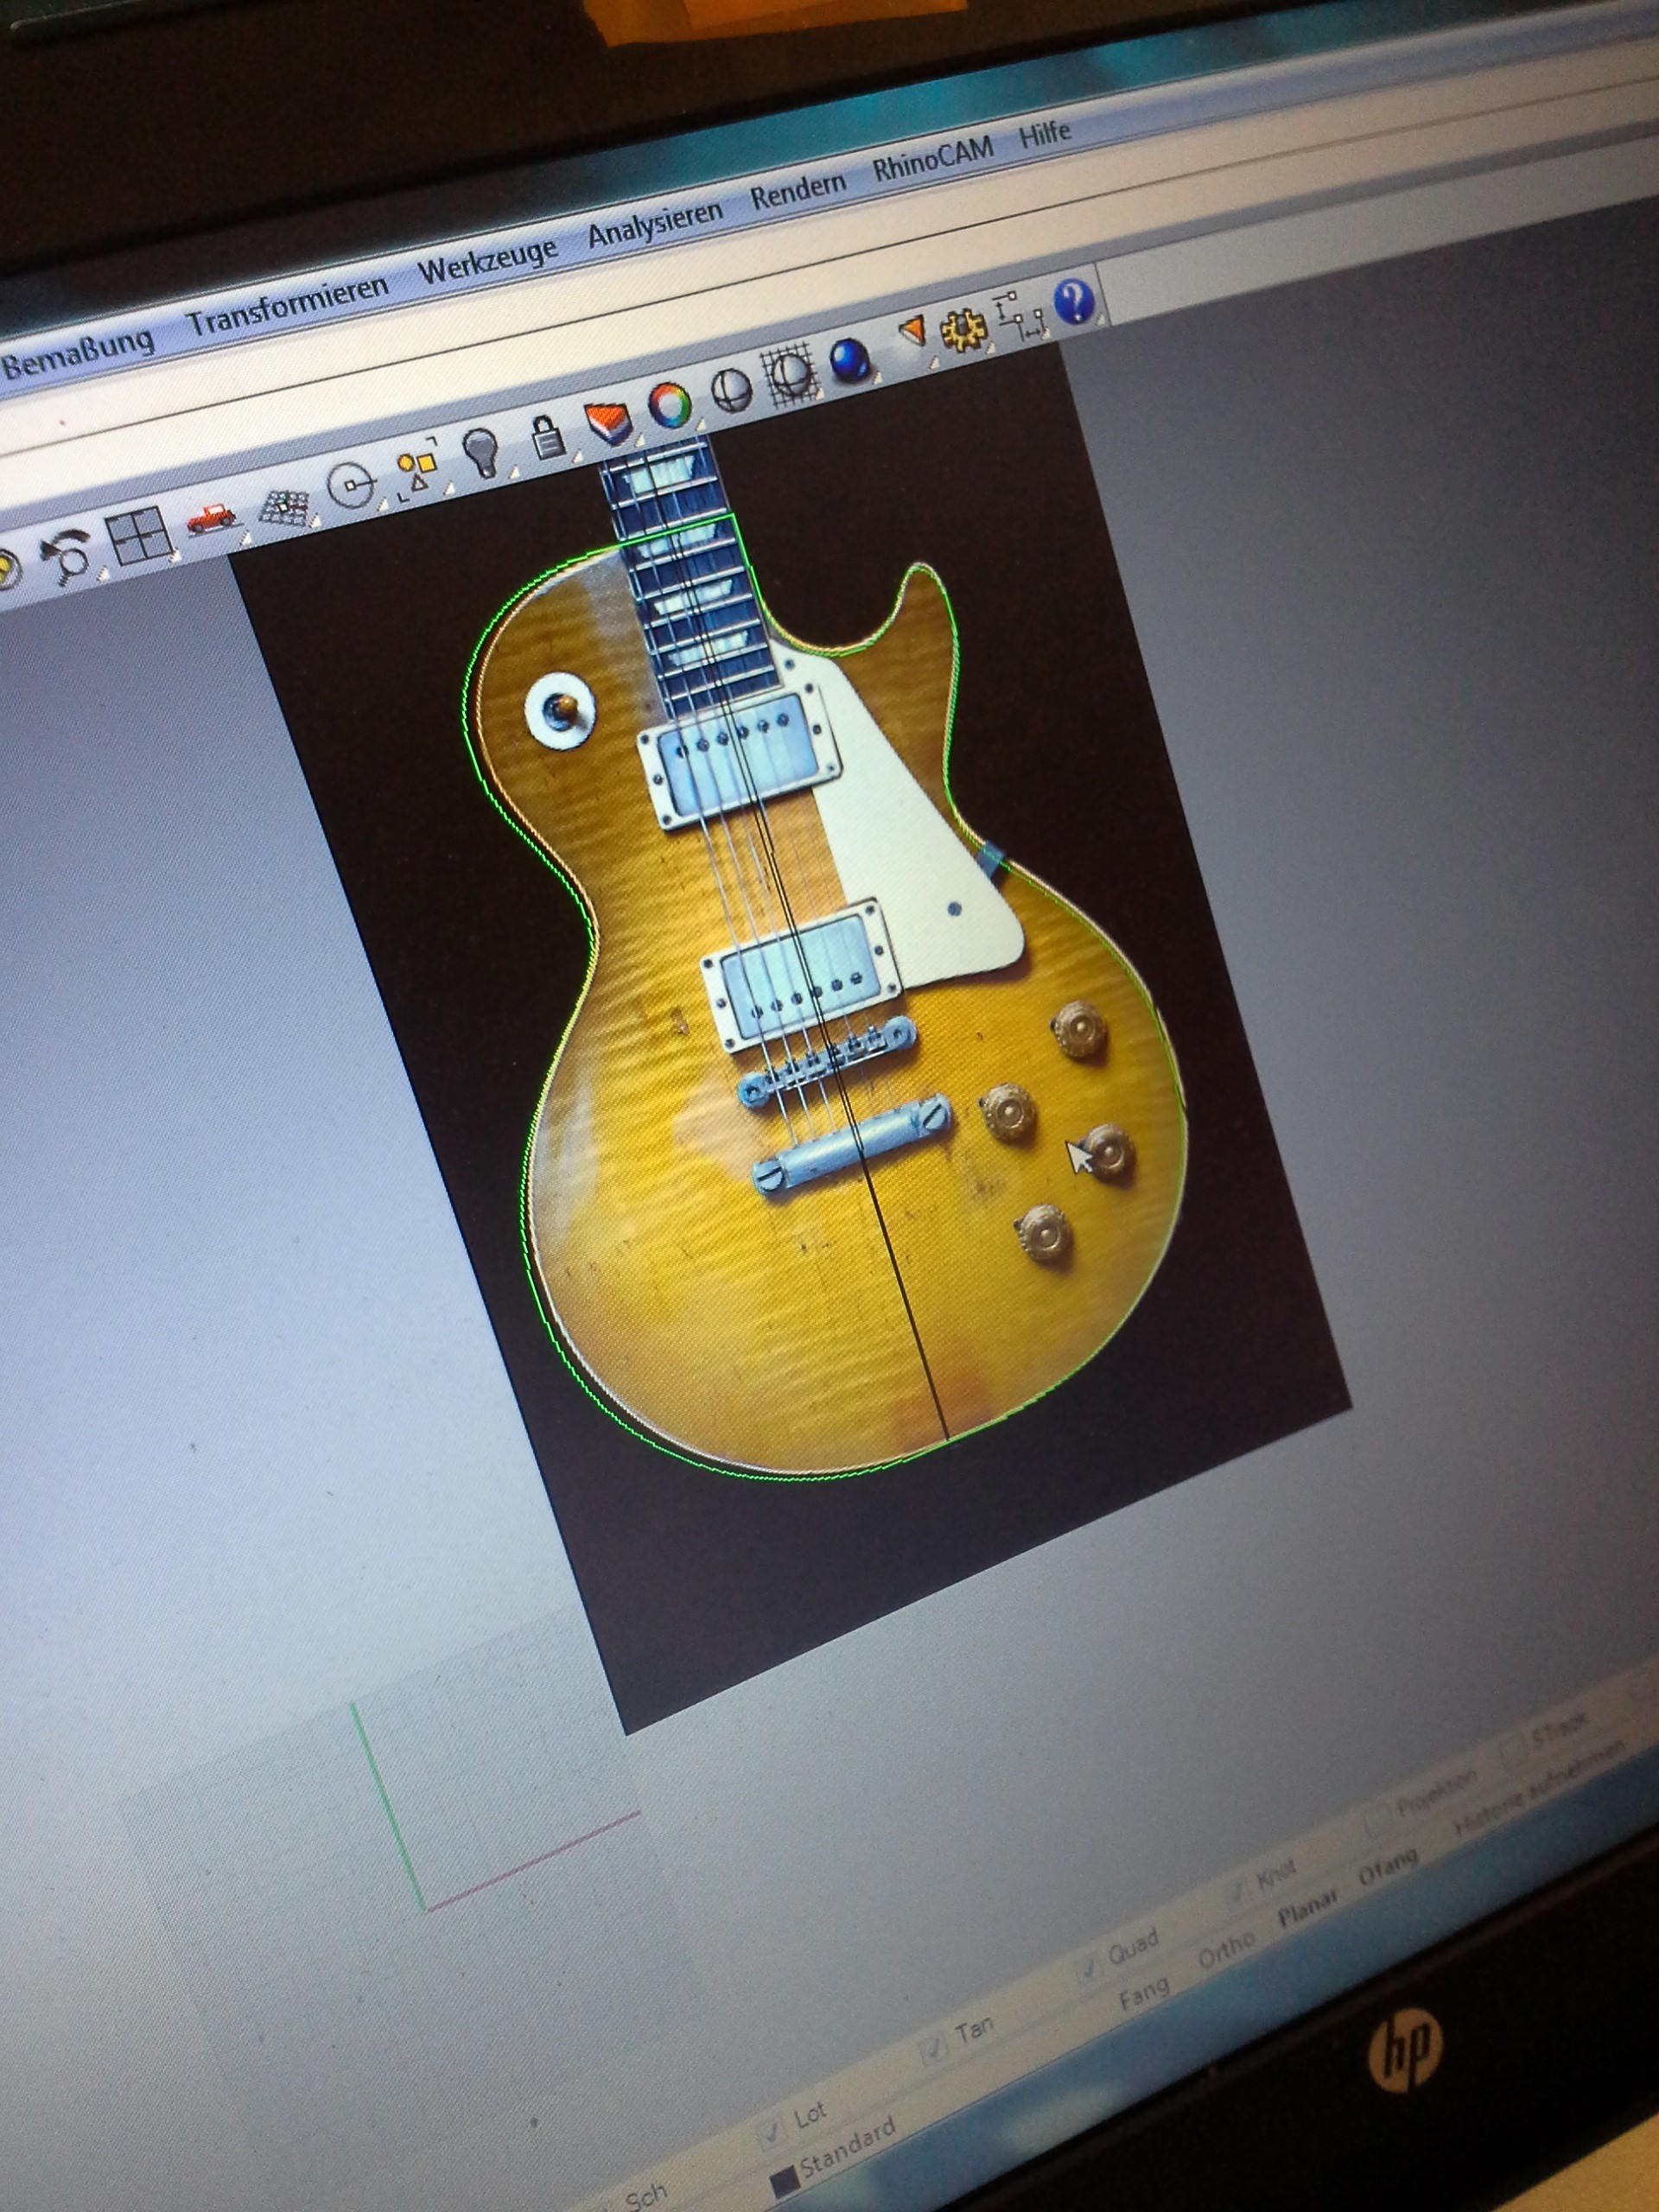Click the circle object snap icon
The height and width of the screenshot is (2212, 1659).
351,485
